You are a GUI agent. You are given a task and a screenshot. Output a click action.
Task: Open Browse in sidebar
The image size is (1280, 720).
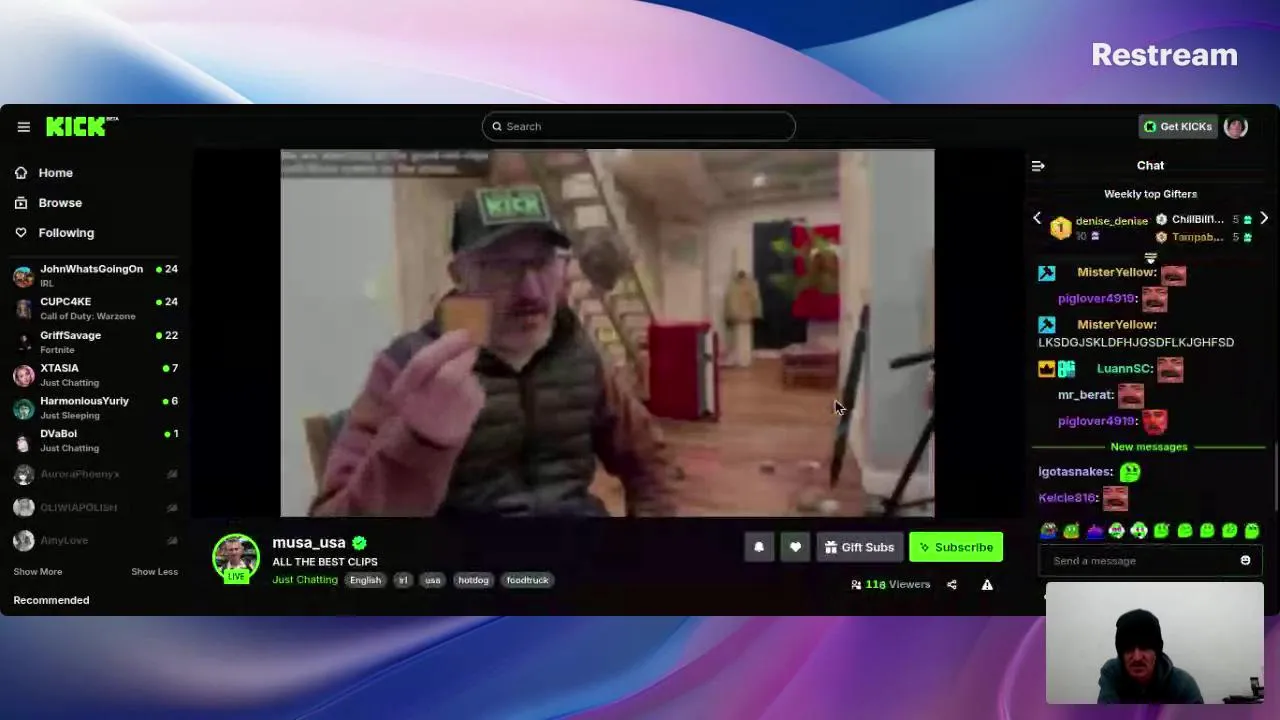[x=48, y=203]
